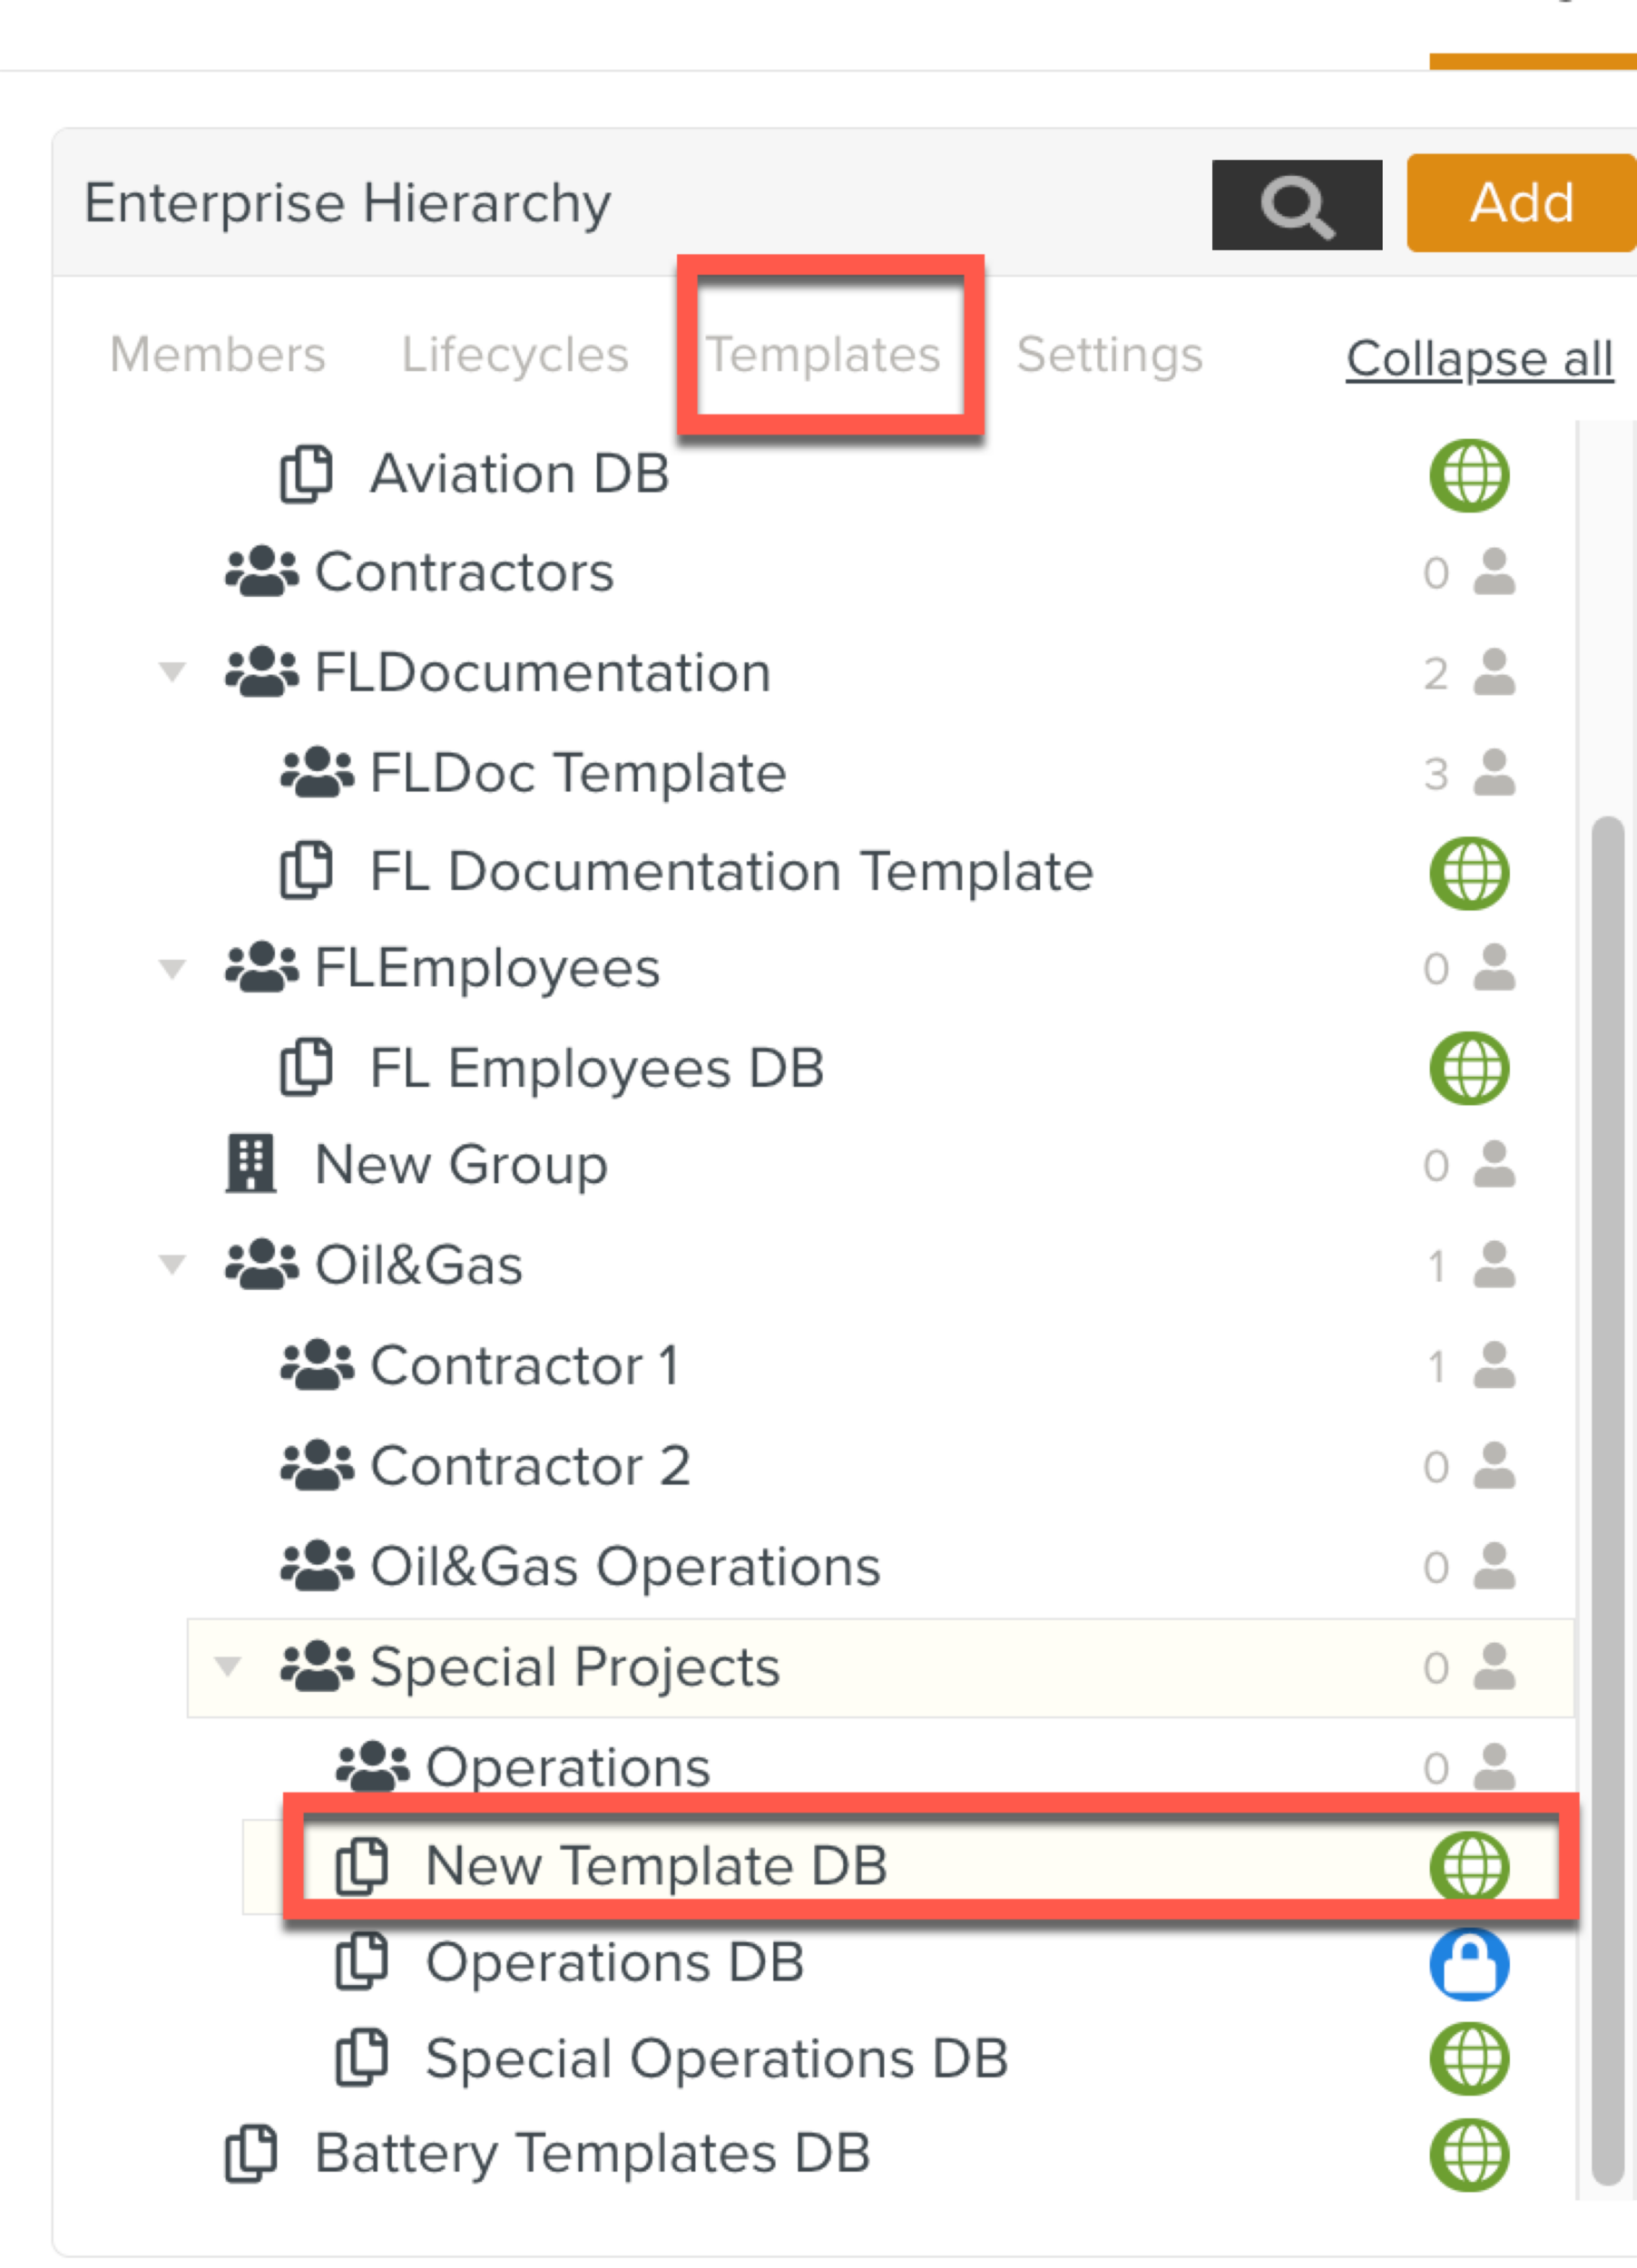Click the globe icon next to Aviation DB
The height and width of the screenshot is (2268, 1637).
click(1470, 475)
